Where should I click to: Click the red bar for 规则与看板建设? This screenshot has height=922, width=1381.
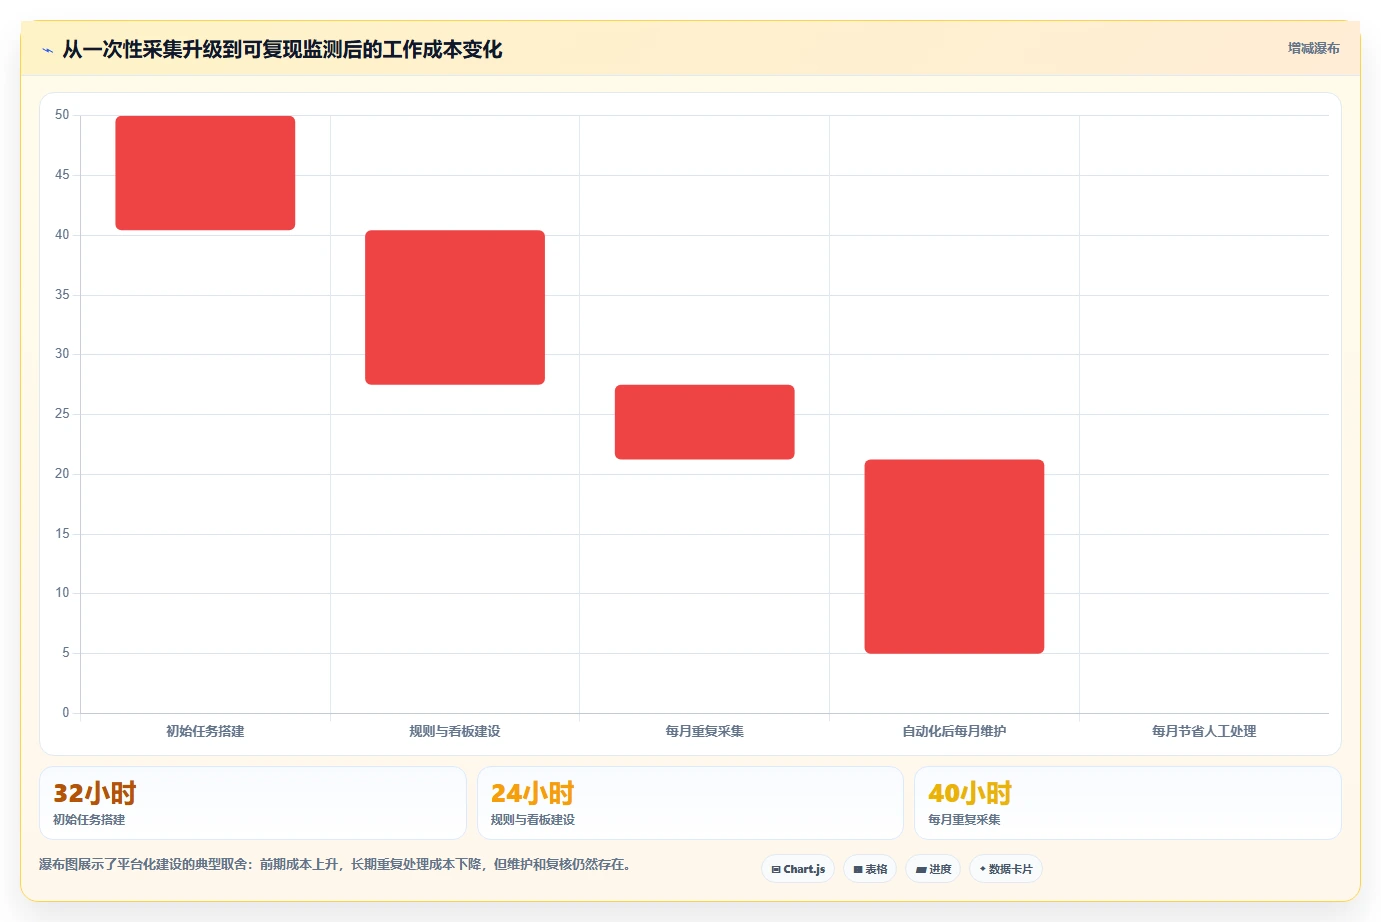455,307
